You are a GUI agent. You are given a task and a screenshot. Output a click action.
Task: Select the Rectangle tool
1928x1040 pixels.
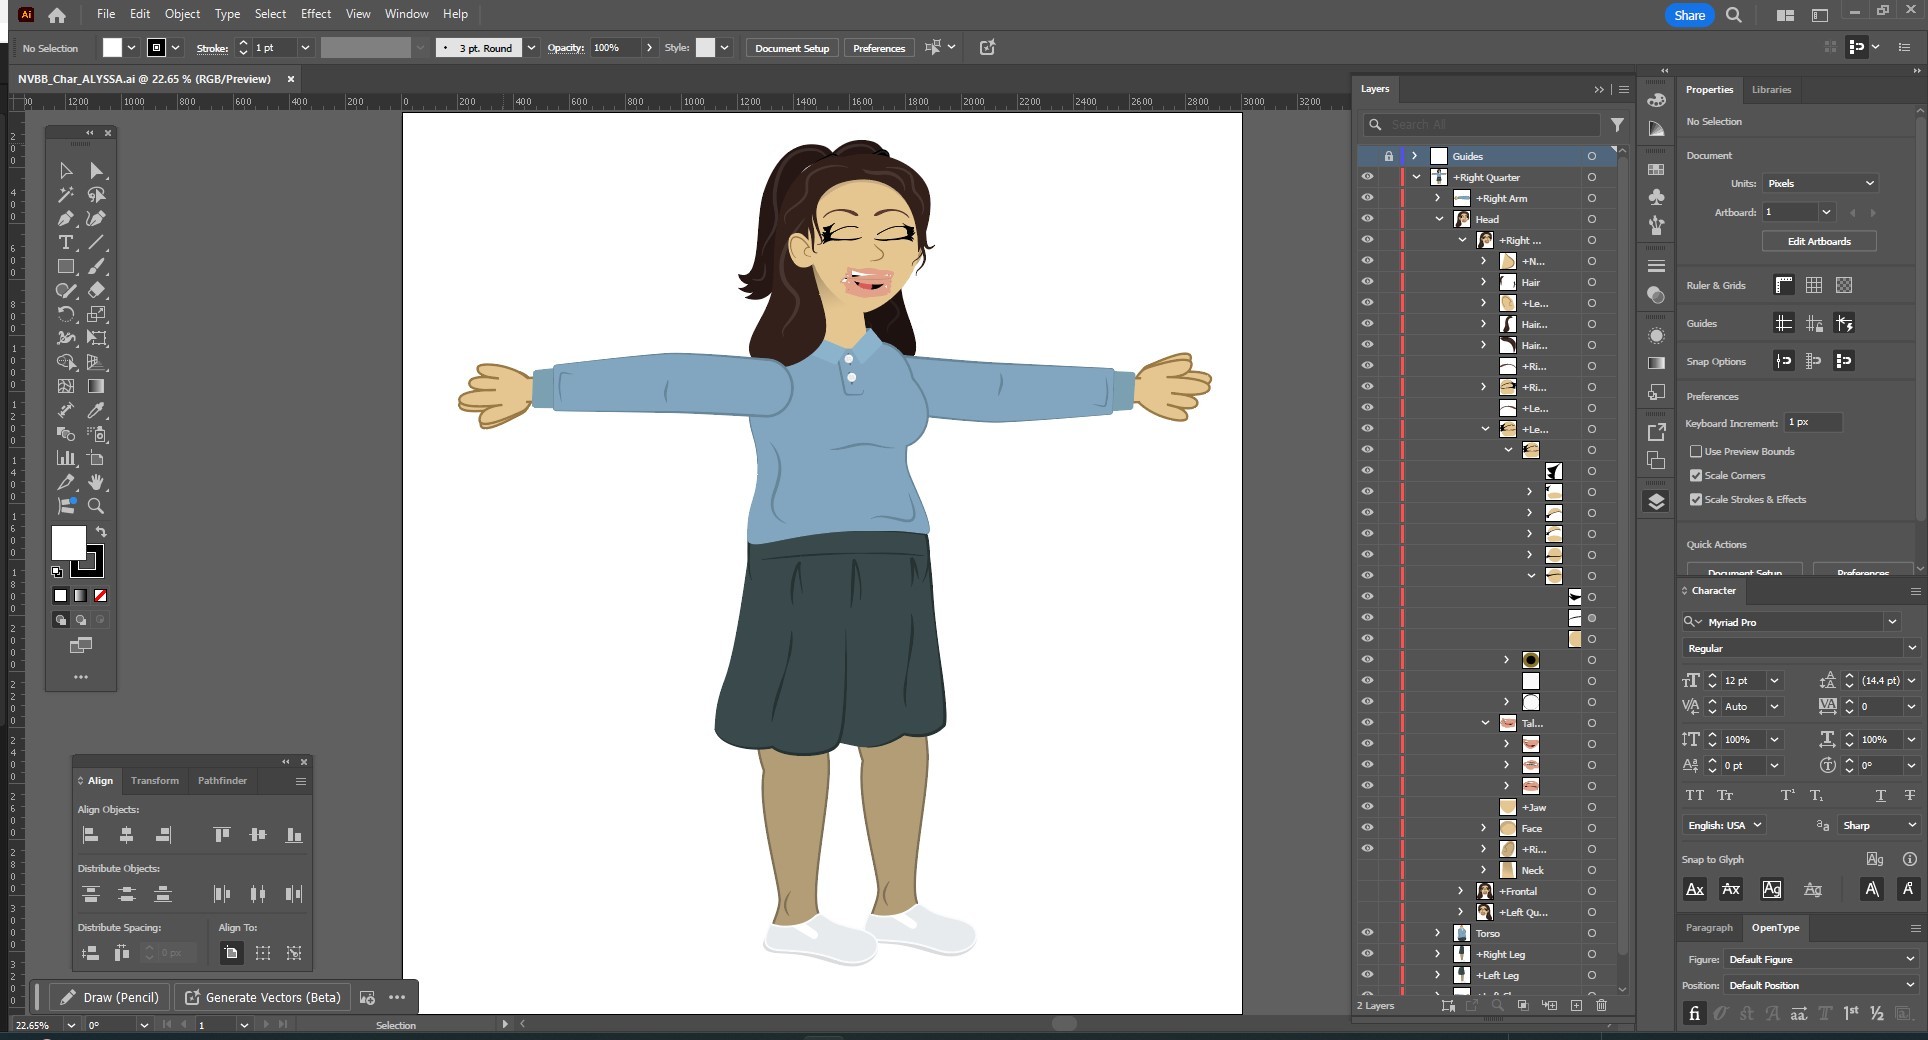tap(66, 267)
